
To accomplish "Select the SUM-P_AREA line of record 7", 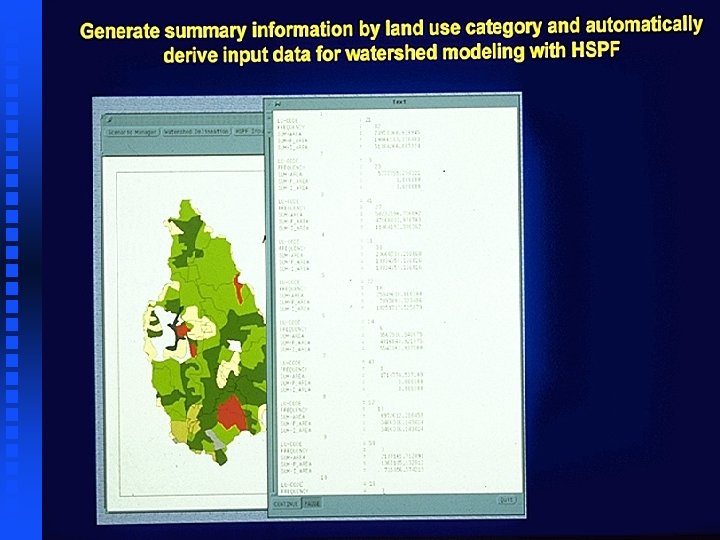I will coord(351,382).
